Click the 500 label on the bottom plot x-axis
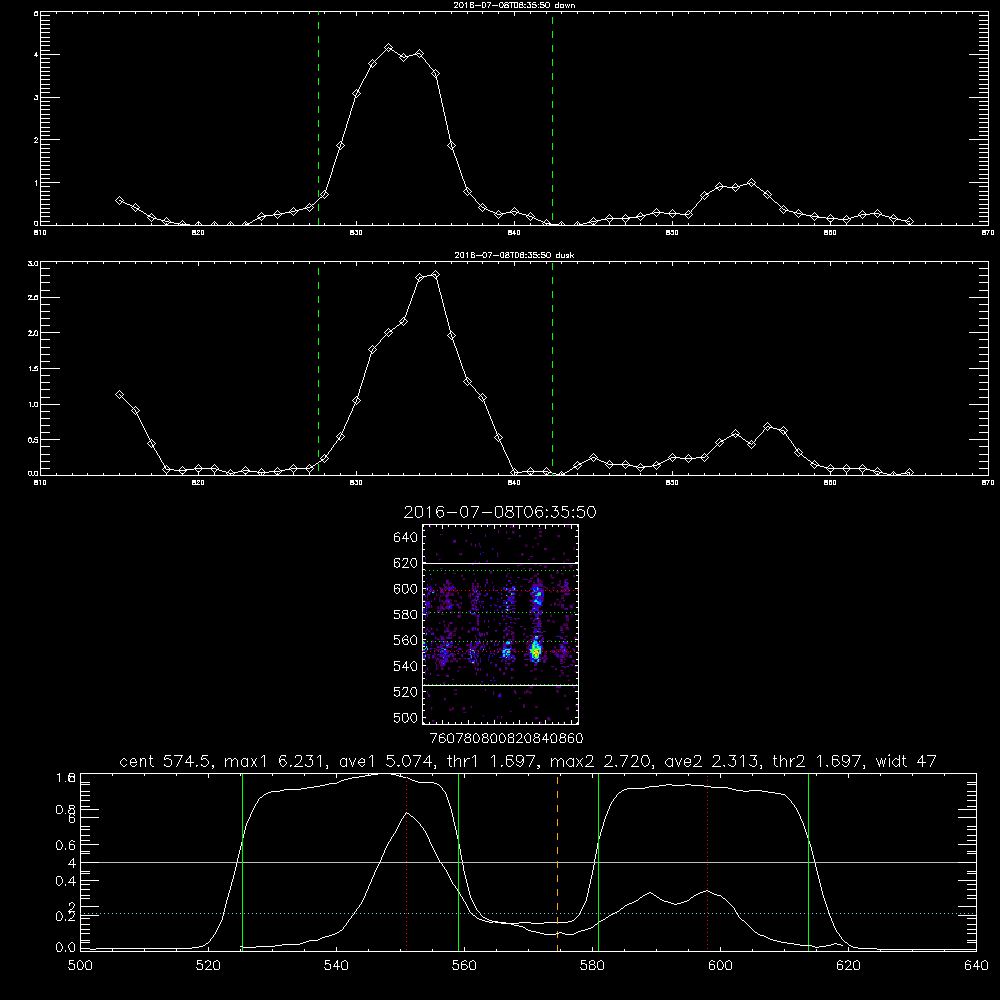 pos(80,966)
